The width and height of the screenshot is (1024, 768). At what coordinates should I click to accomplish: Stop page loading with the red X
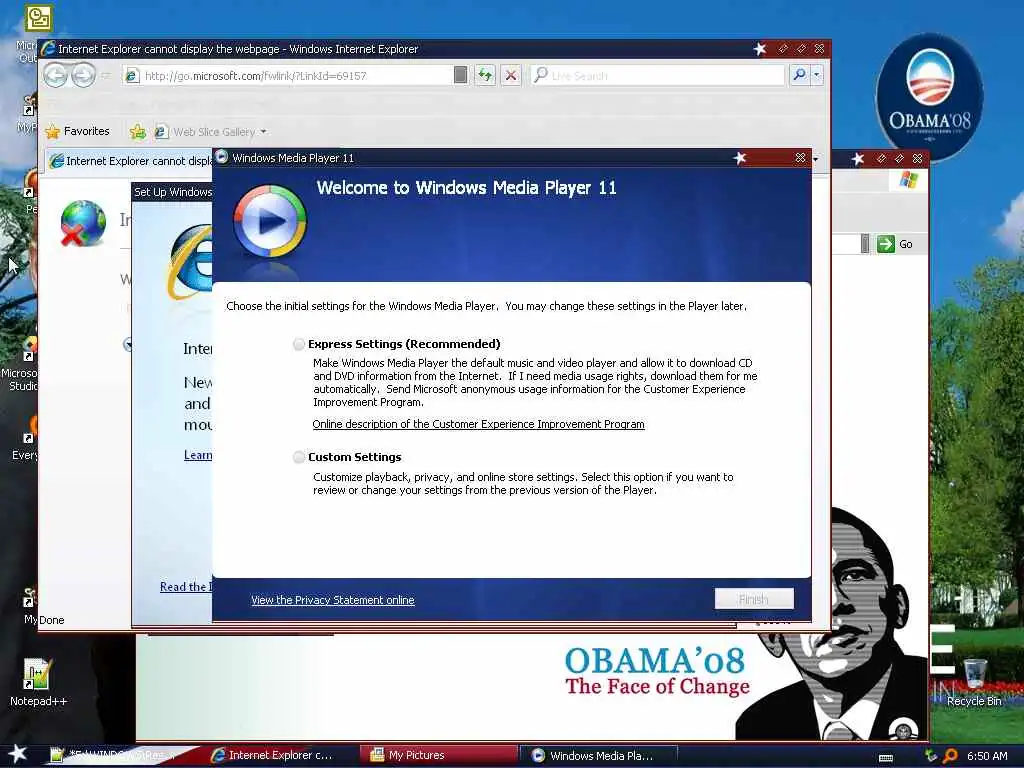(511, 75)
